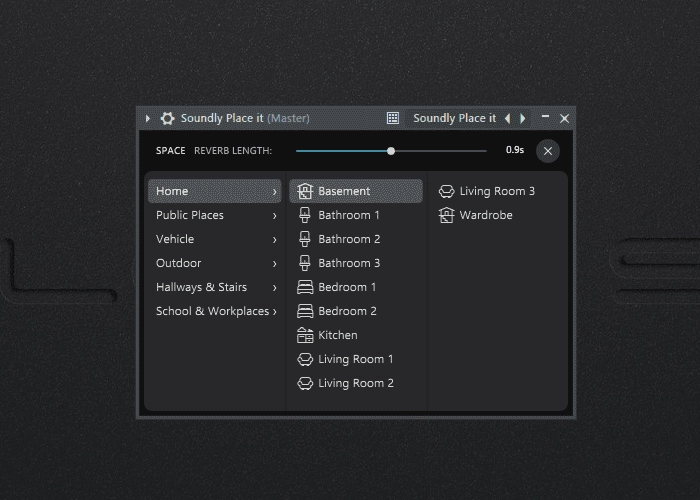Image resolution: width=700 pixels, height=500 pixels.
Task: Select the Hallways & Stairs category
Action: 215,288
